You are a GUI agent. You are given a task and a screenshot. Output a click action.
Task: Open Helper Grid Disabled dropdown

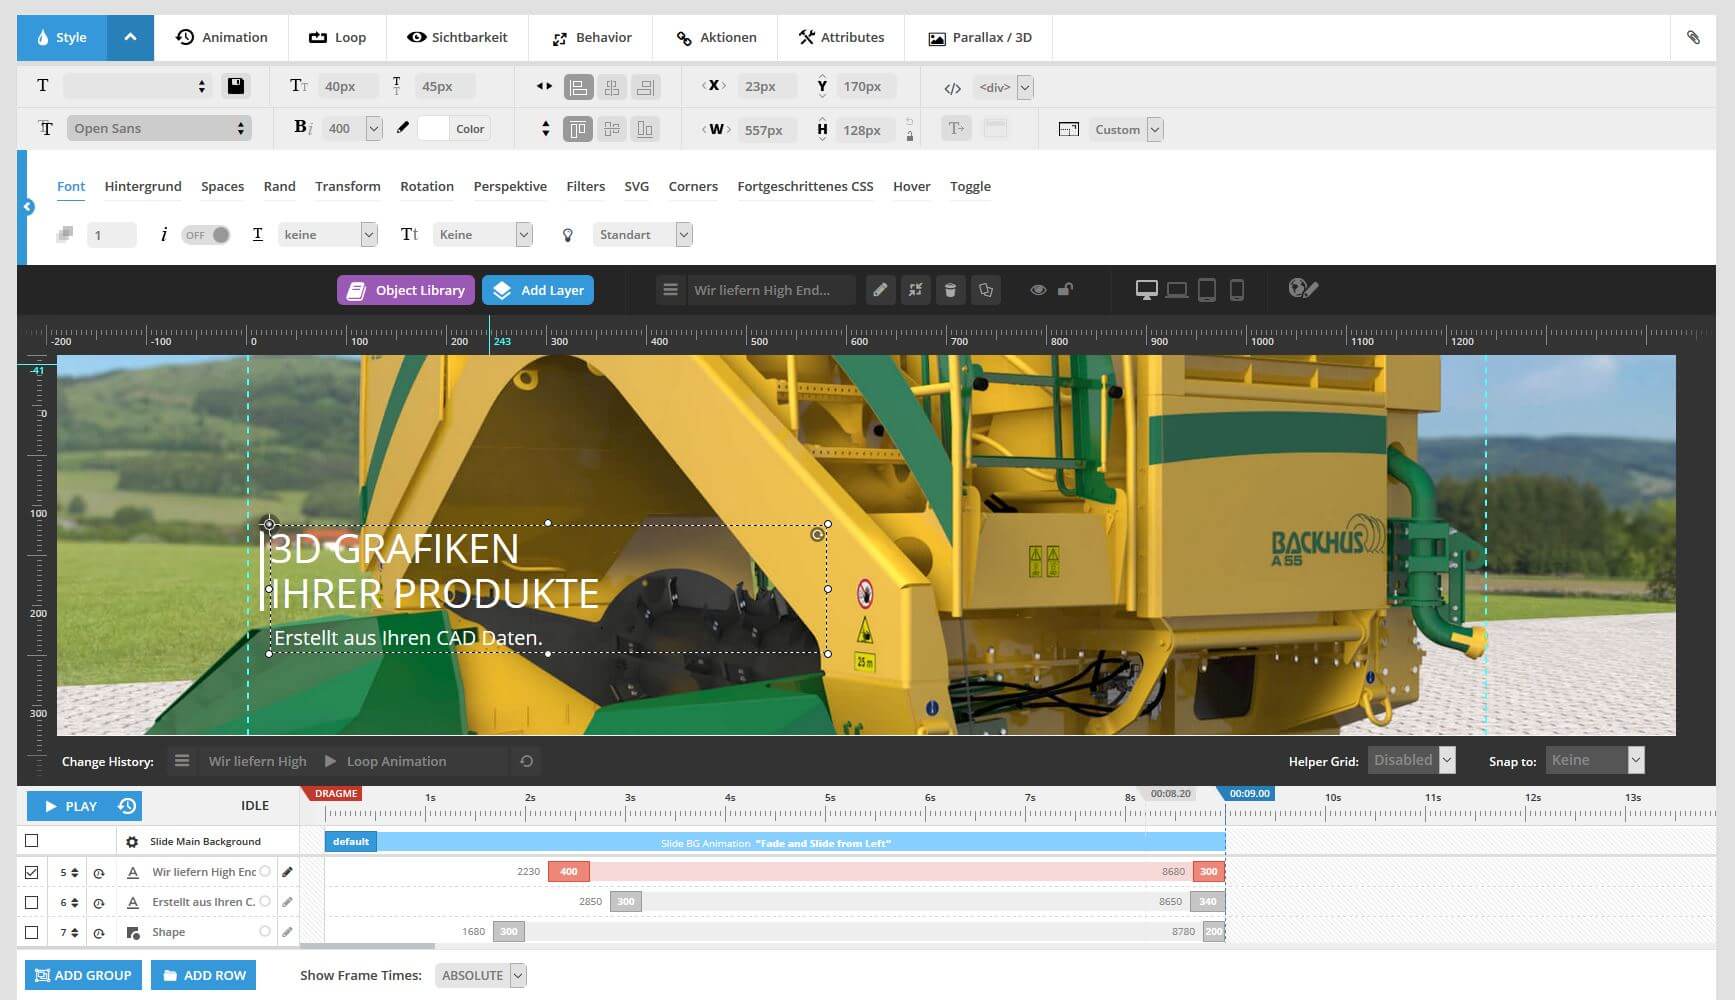click(x=1411, y=760)
